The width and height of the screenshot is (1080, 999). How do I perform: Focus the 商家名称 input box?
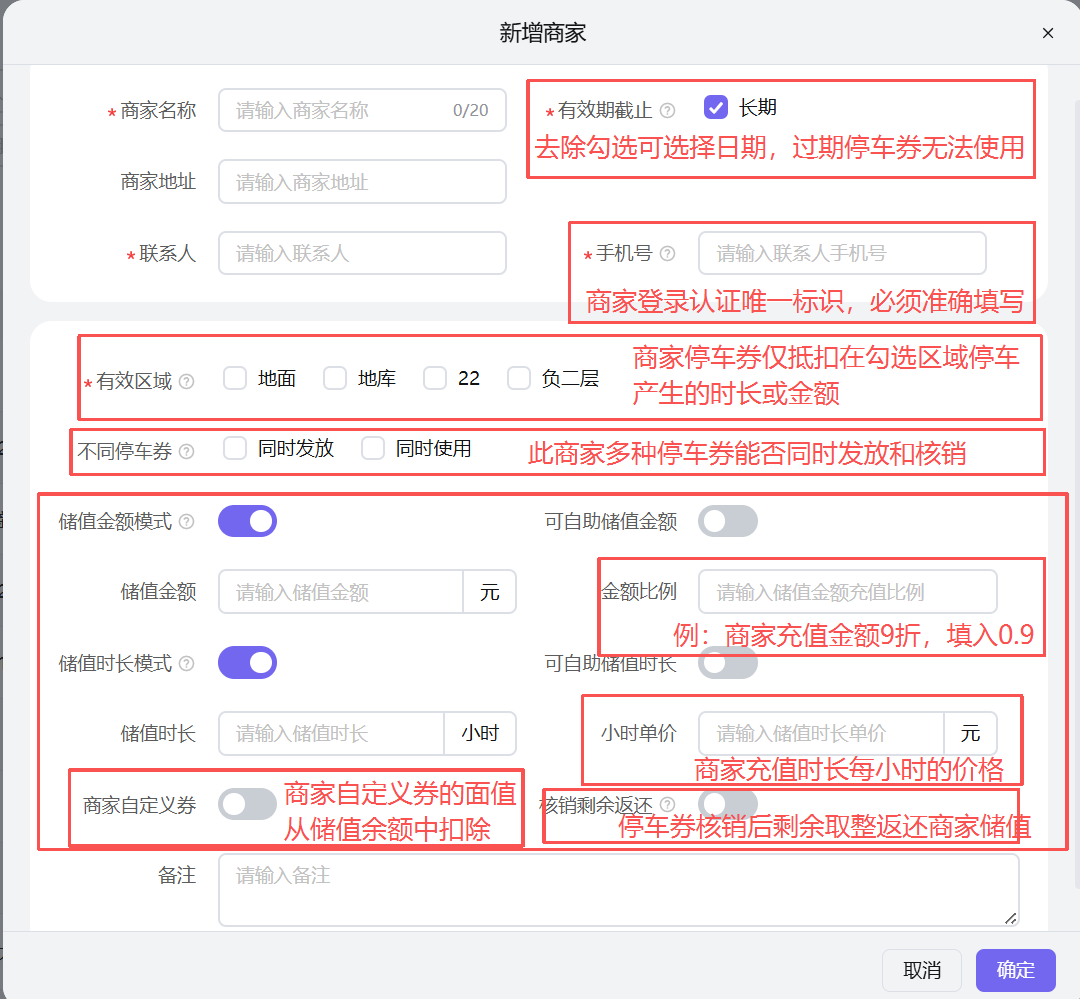[x=361, y=110]
